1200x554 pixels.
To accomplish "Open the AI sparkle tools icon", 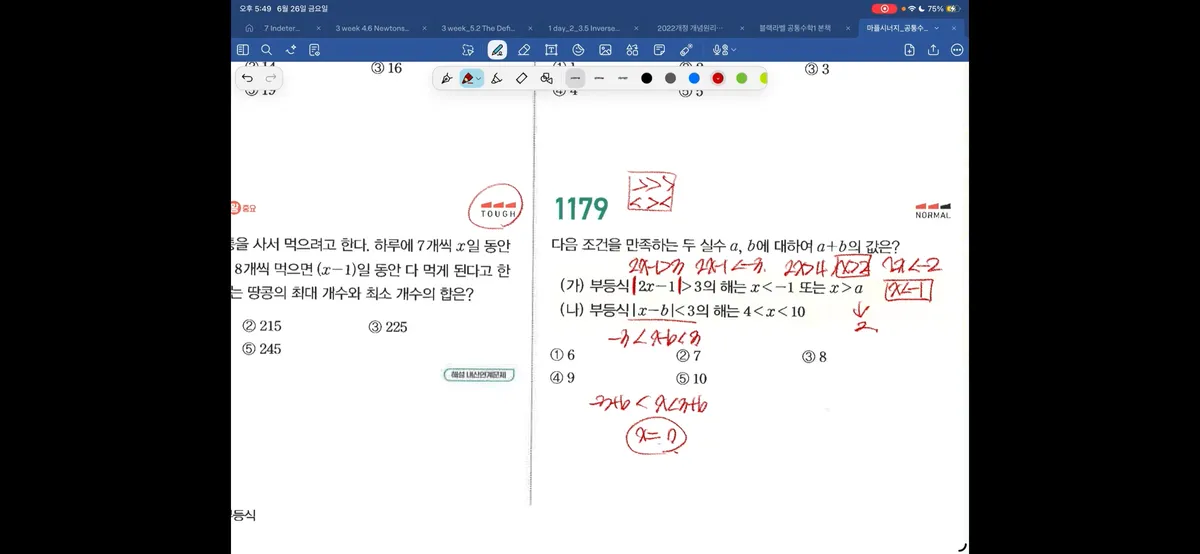I will [x=291, y=49].
